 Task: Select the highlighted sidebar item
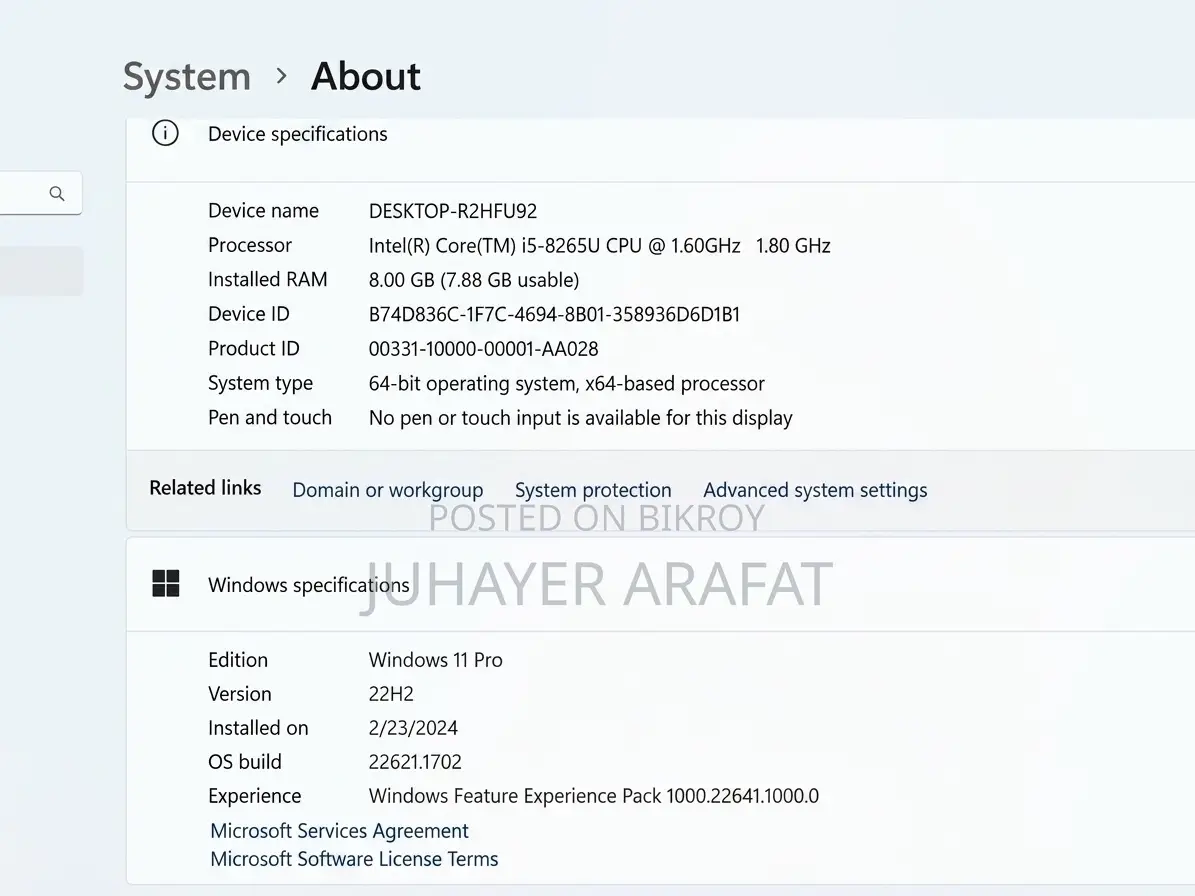click(41, 270)
